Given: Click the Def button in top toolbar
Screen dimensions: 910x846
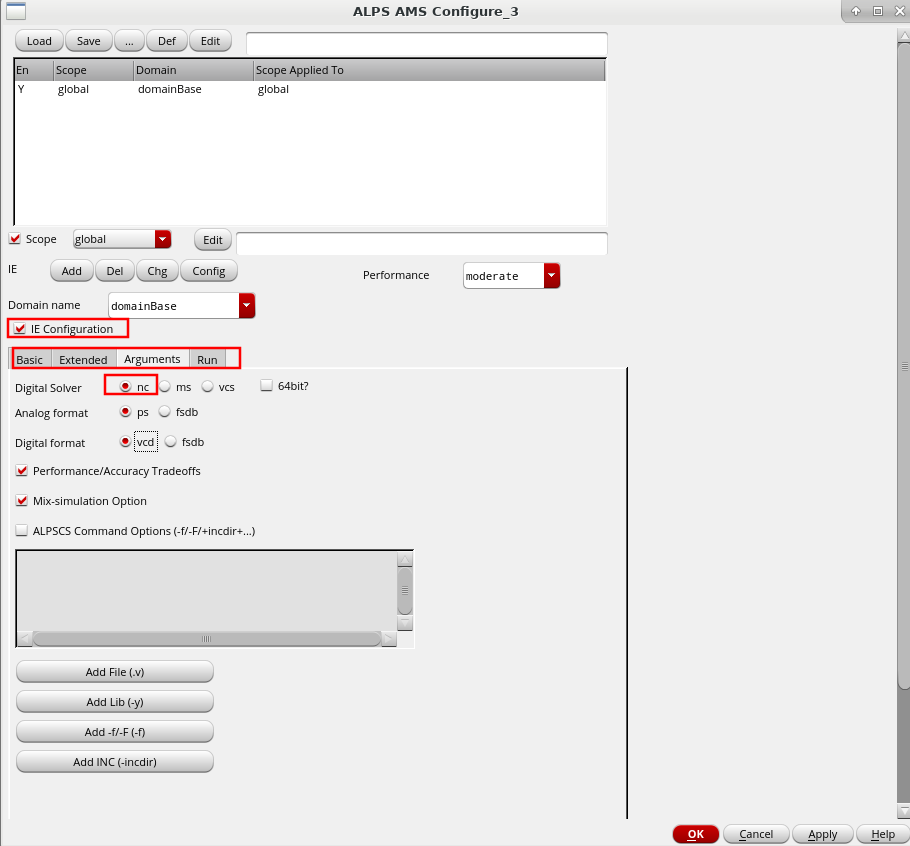Looking at the screenshot, I should [x=166, y=41].
